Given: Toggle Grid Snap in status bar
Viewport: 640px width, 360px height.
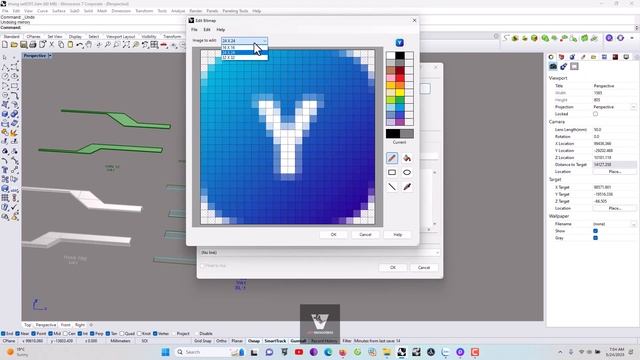Looking at the screenshot, I should 203,341.
